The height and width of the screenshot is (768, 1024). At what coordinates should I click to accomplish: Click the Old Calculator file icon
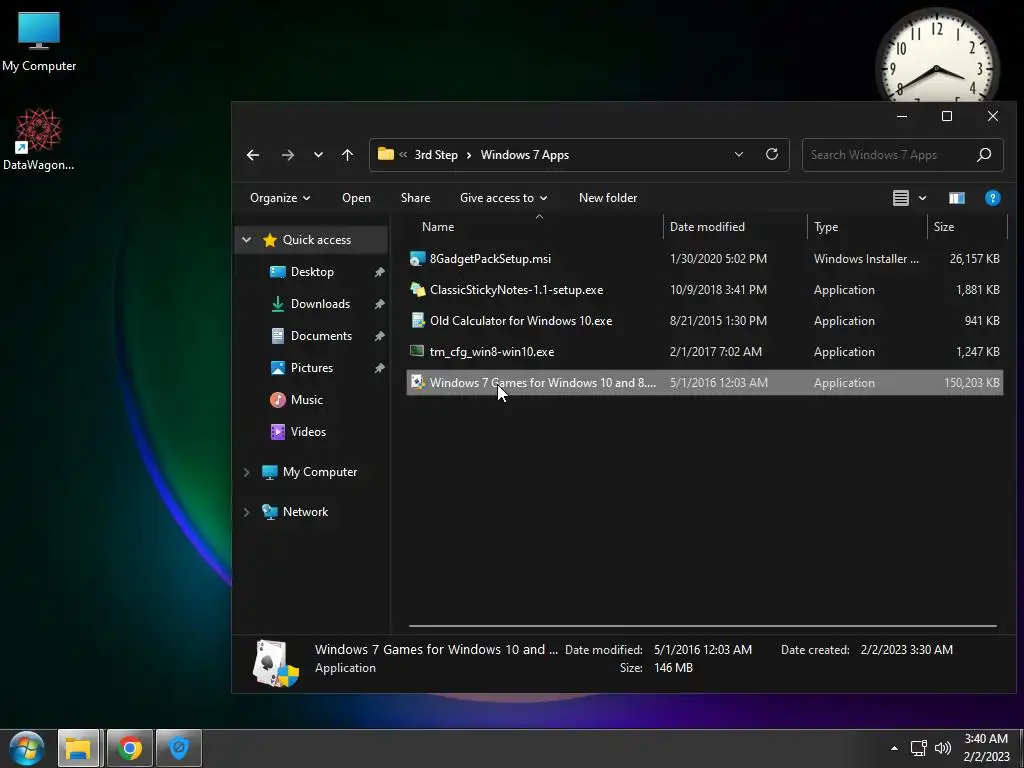pyautogui.click(x=417, y=320)
